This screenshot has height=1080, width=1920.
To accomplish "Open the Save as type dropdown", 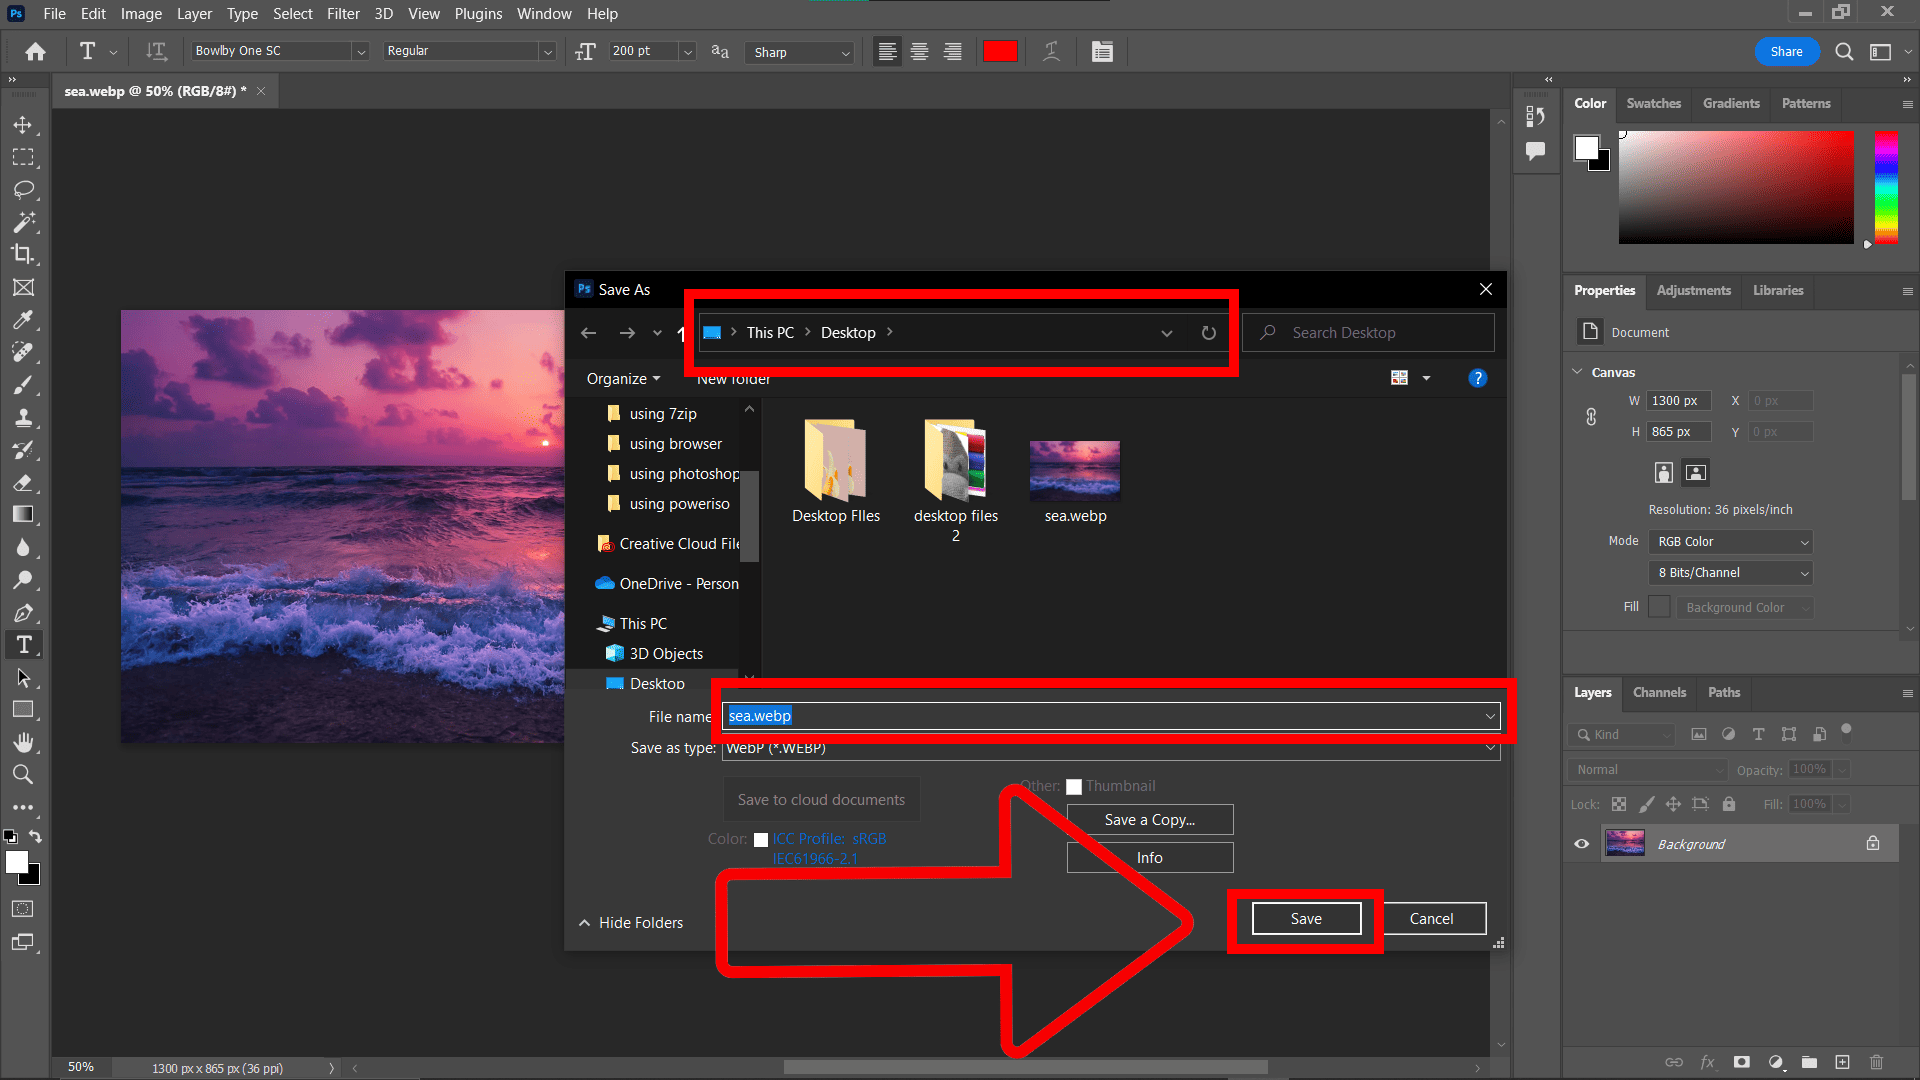I will tap(1489, 748).
